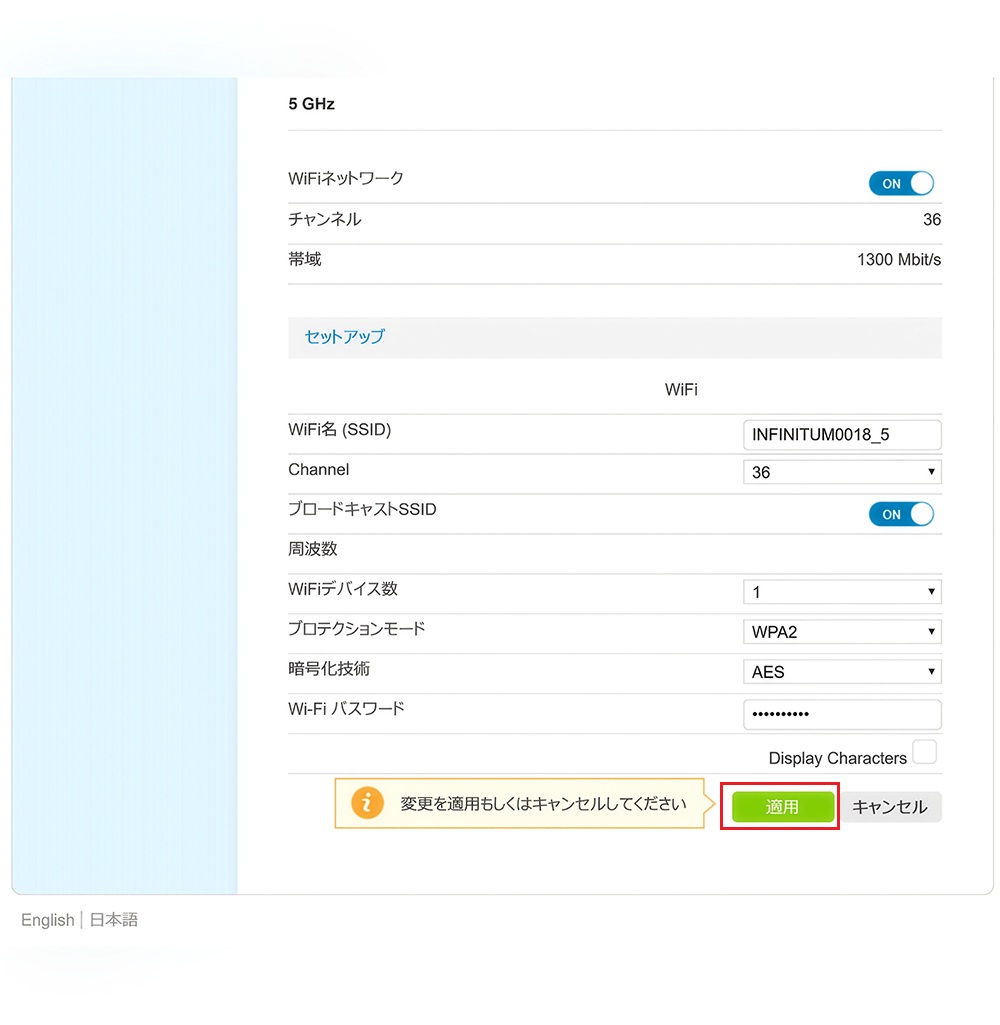This screenshot has height=1025, width=1000.
Task: Open the Channel dropdown showing 36
Action: [x=842, y=472]
